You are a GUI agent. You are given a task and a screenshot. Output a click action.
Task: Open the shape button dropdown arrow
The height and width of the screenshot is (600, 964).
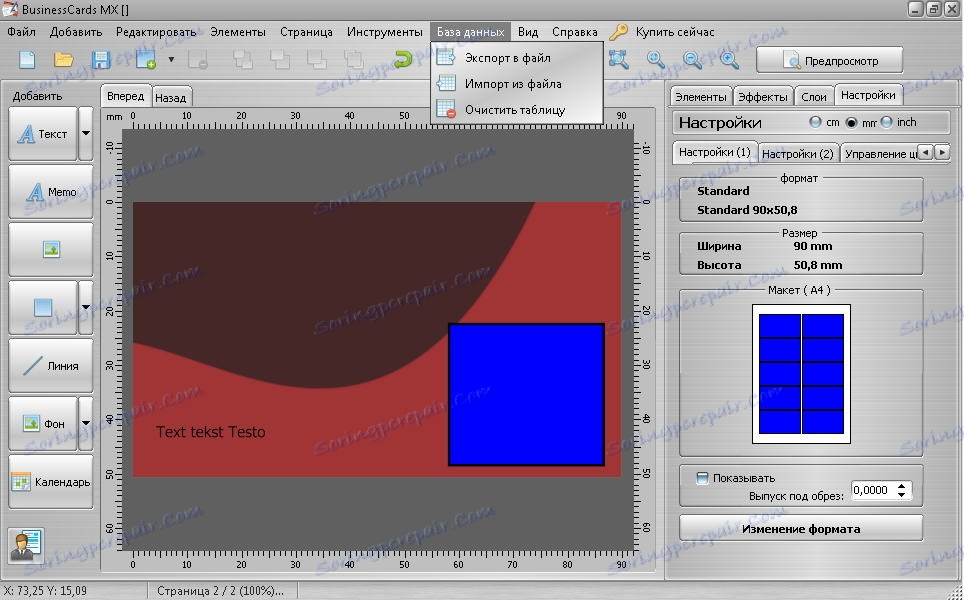[85, 308]
